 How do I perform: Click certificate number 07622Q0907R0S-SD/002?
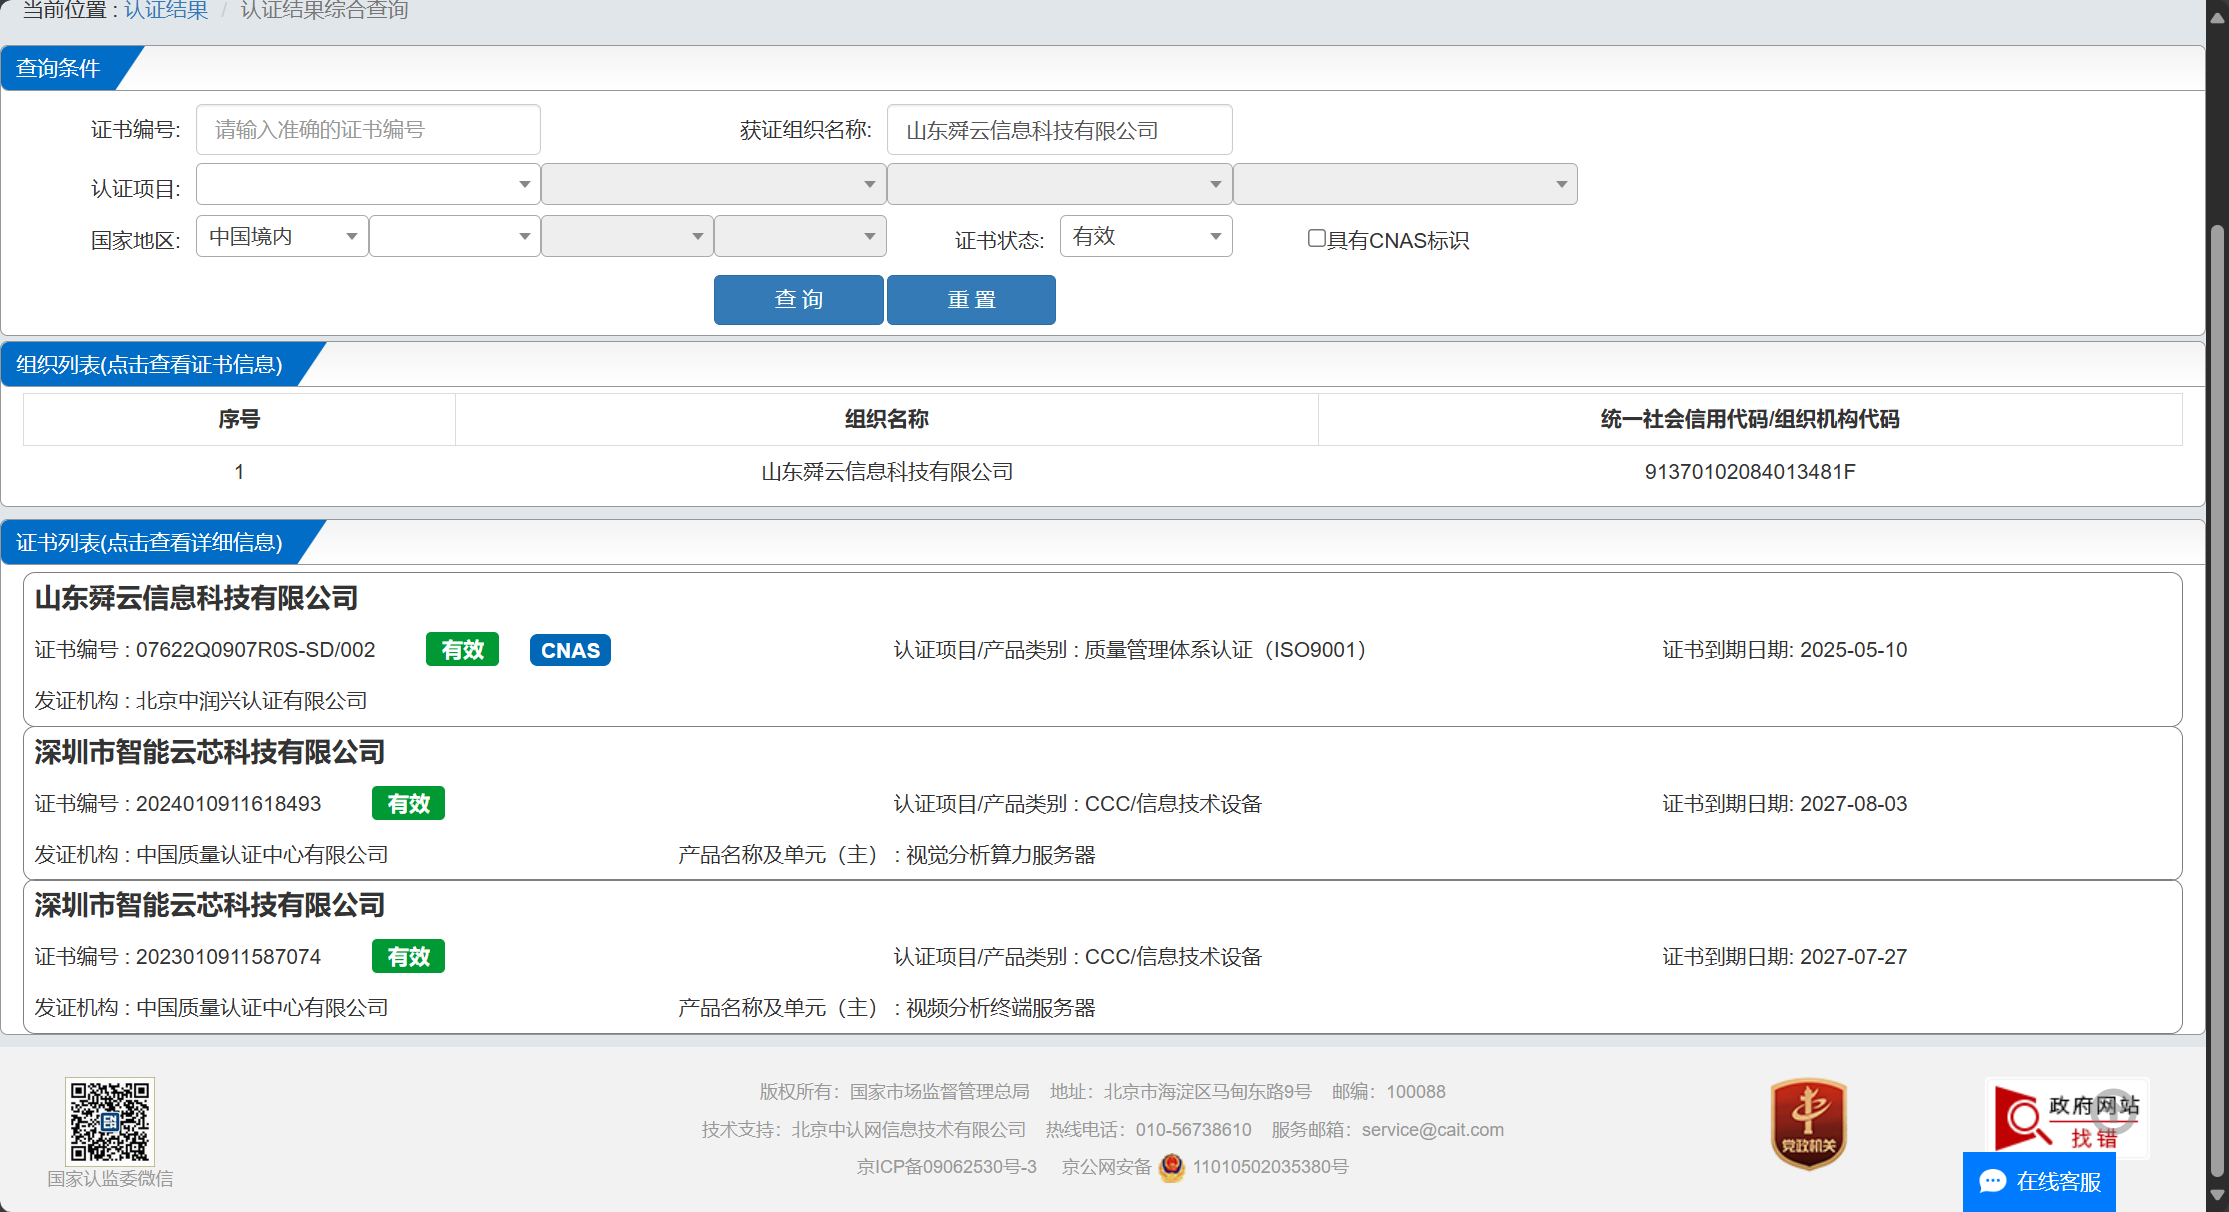tap(255, 650)
